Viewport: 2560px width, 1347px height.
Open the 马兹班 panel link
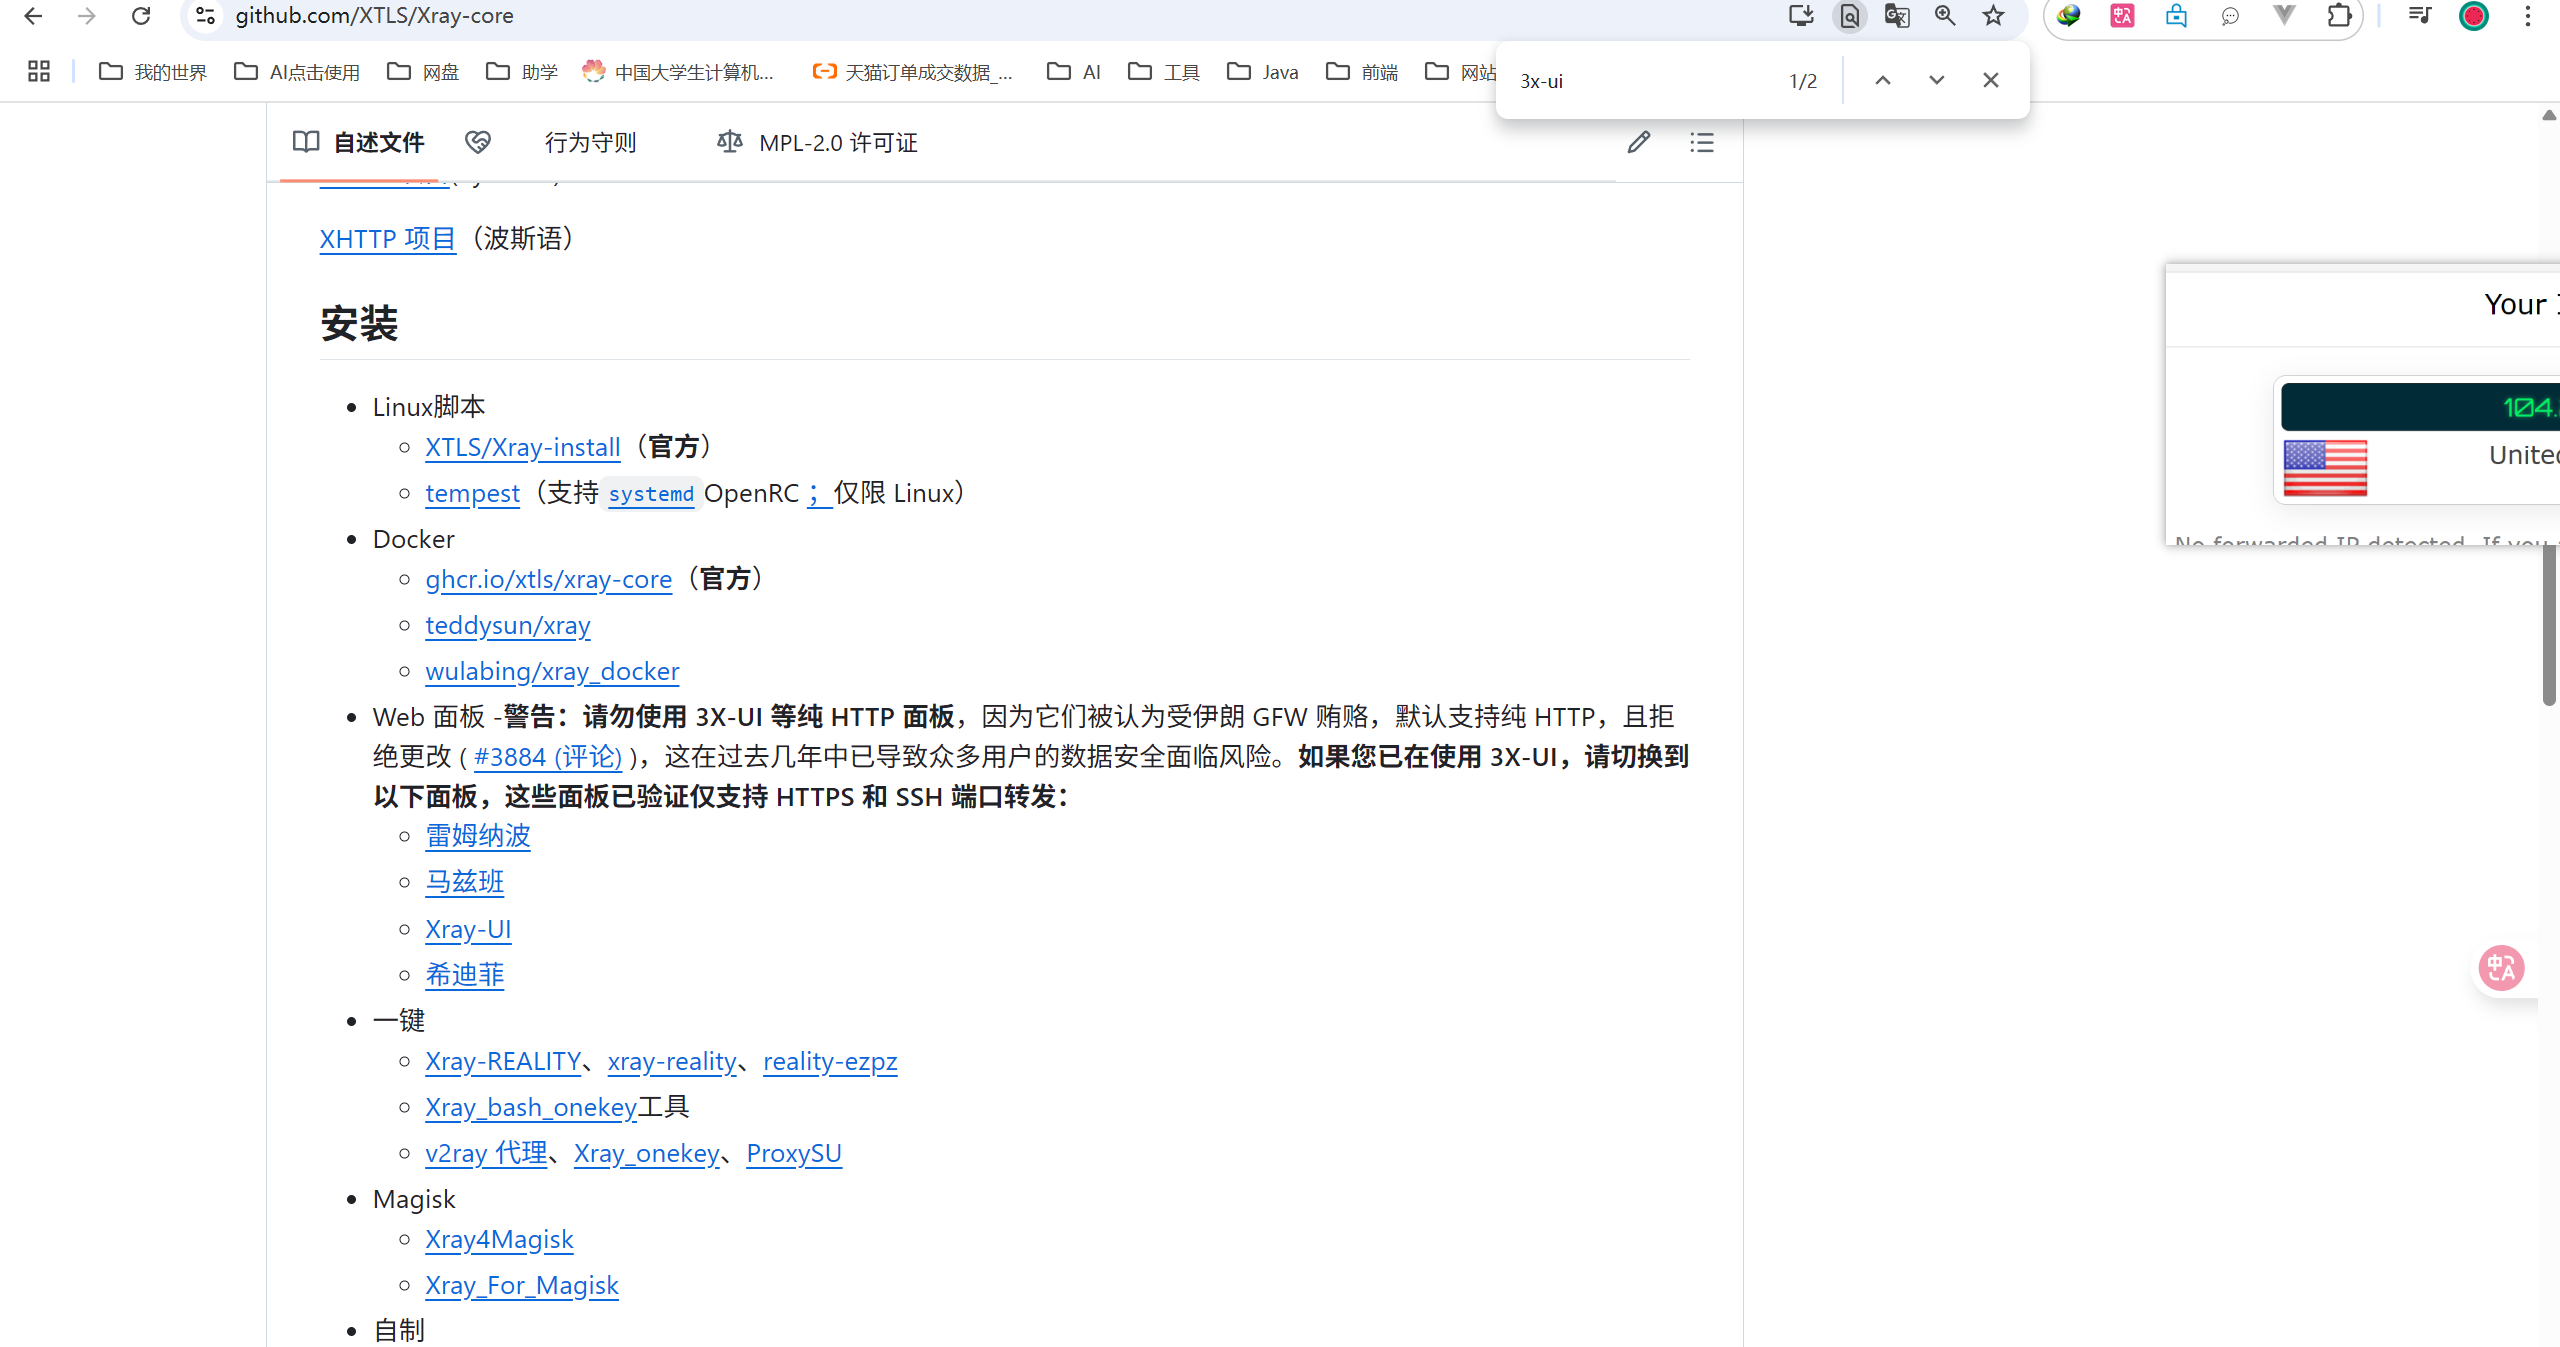[465, 882]
